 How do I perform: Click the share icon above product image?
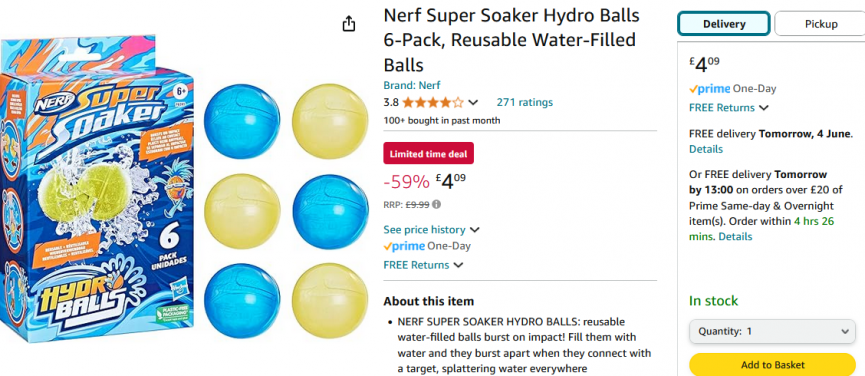point(349,24)
